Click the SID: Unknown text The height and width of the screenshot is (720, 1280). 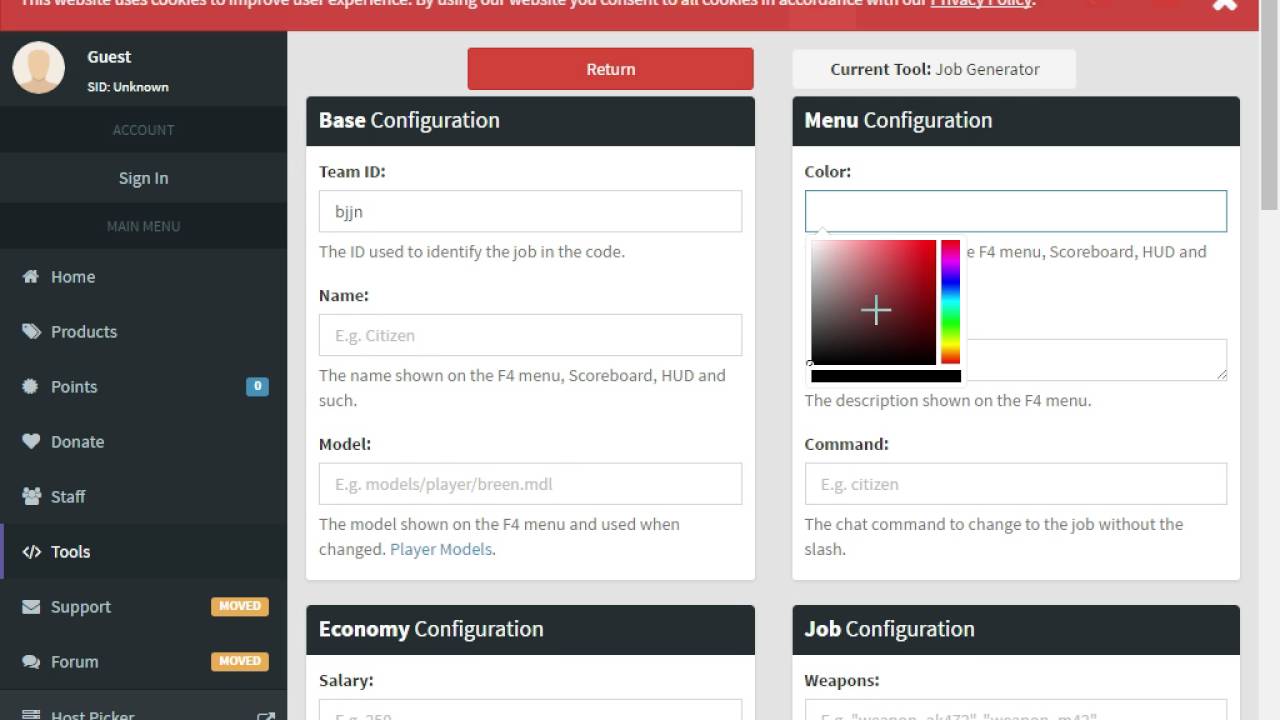(x=128, y=87)
